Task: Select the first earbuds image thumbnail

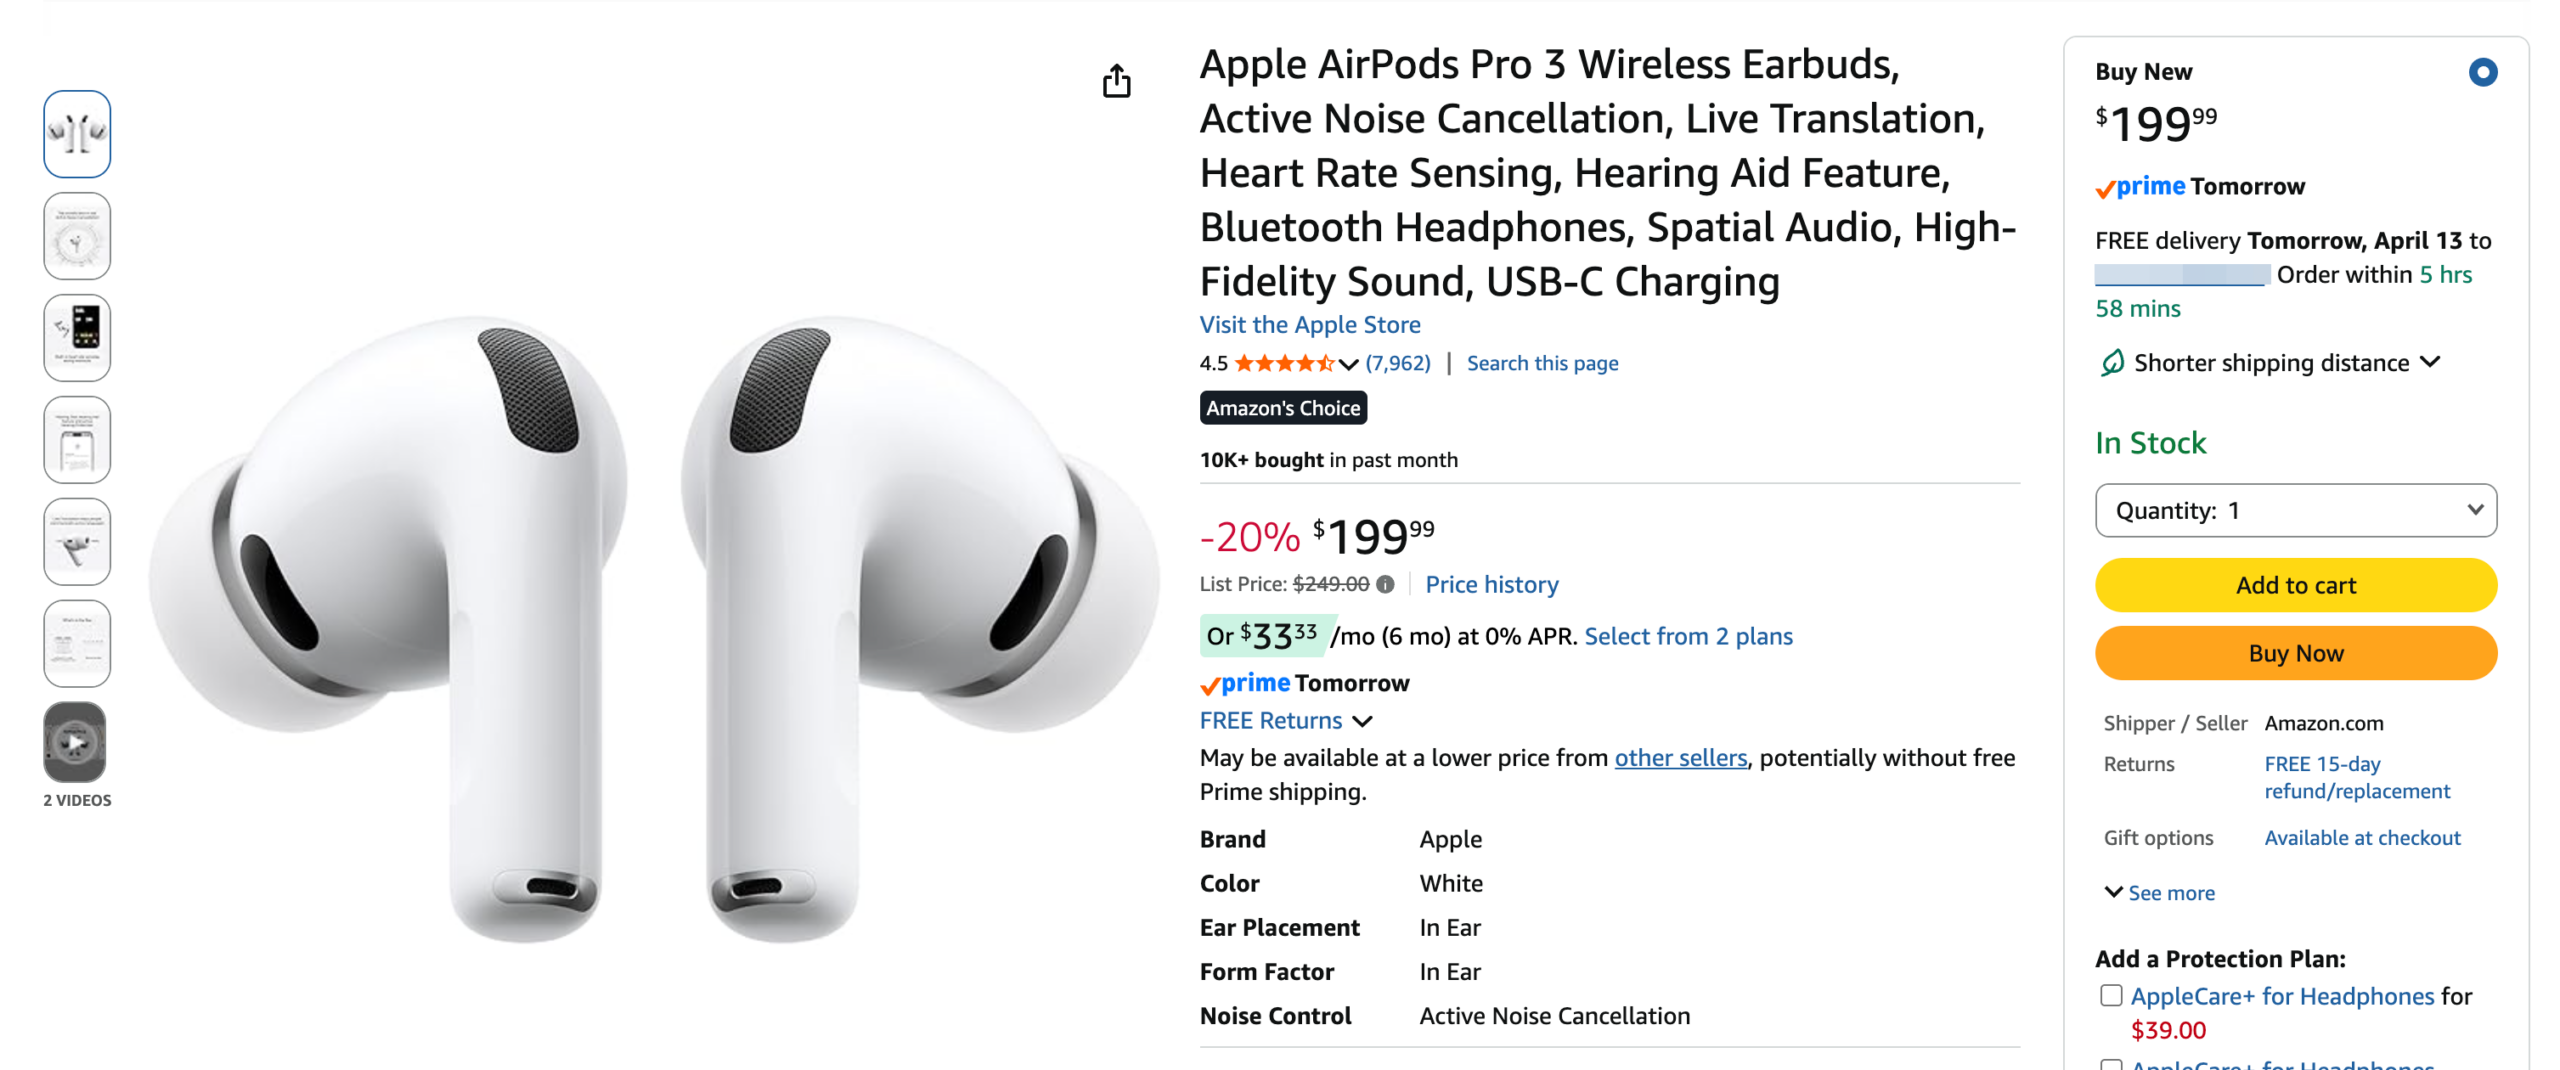Action: (x=77, y=134)
